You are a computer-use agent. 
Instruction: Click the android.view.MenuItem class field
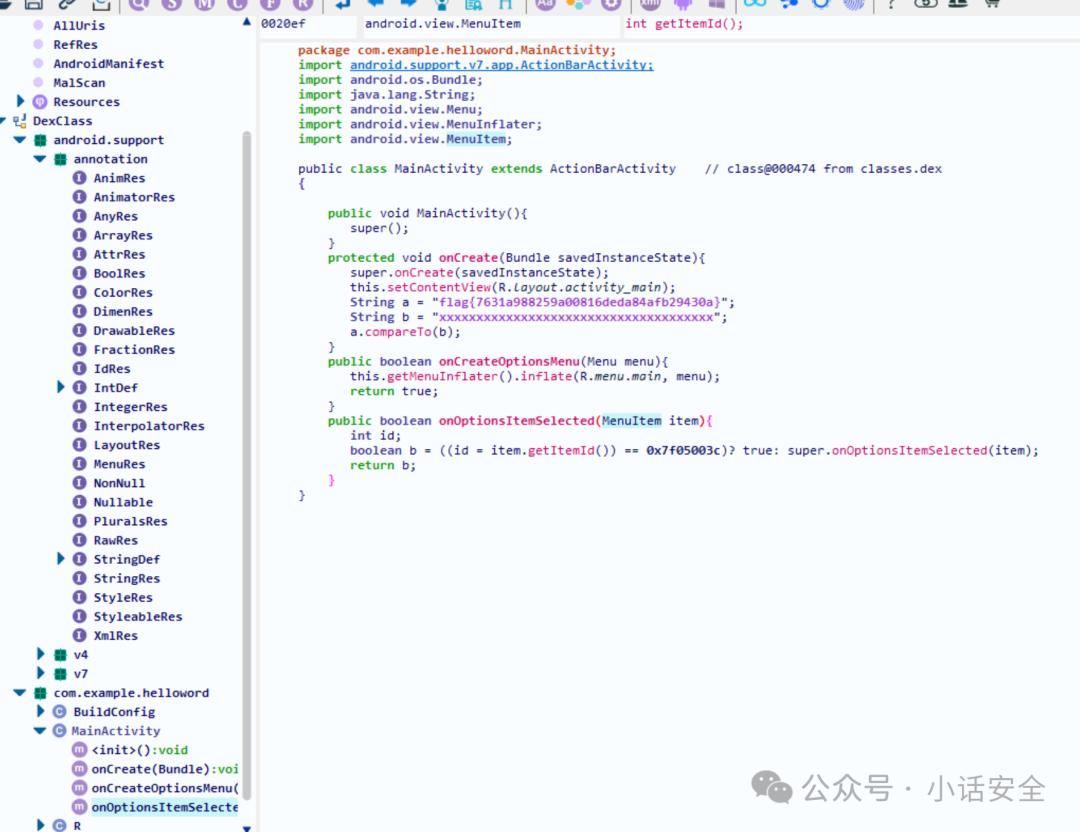point(492,24)
